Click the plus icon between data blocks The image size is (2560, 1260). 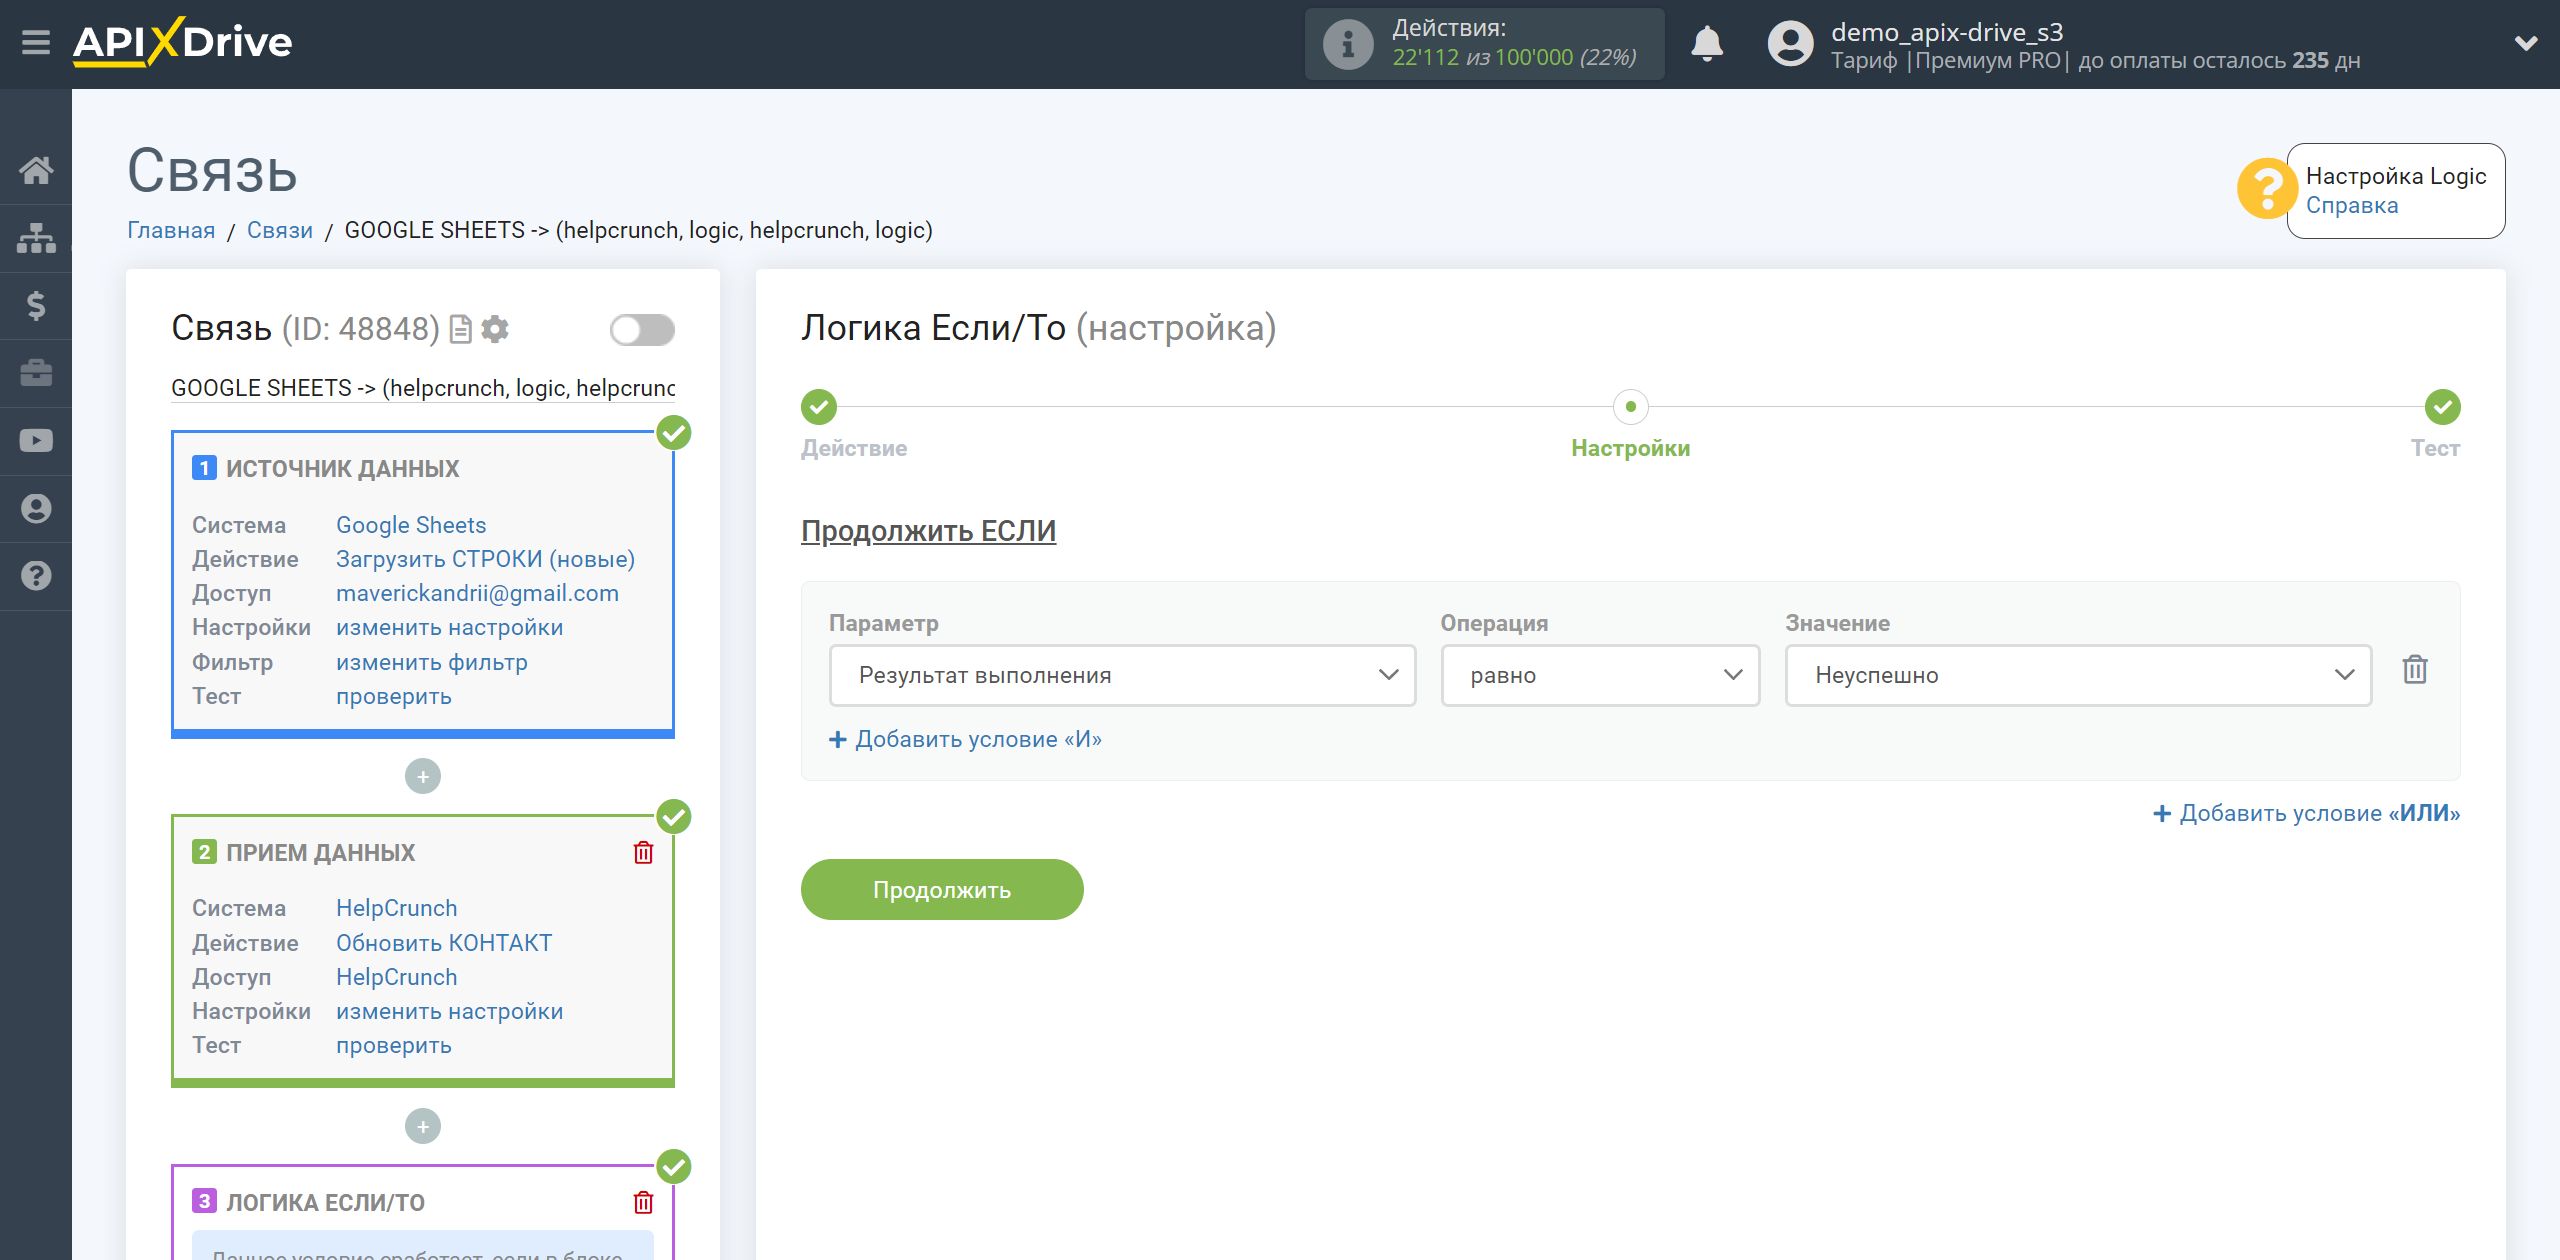423,775
